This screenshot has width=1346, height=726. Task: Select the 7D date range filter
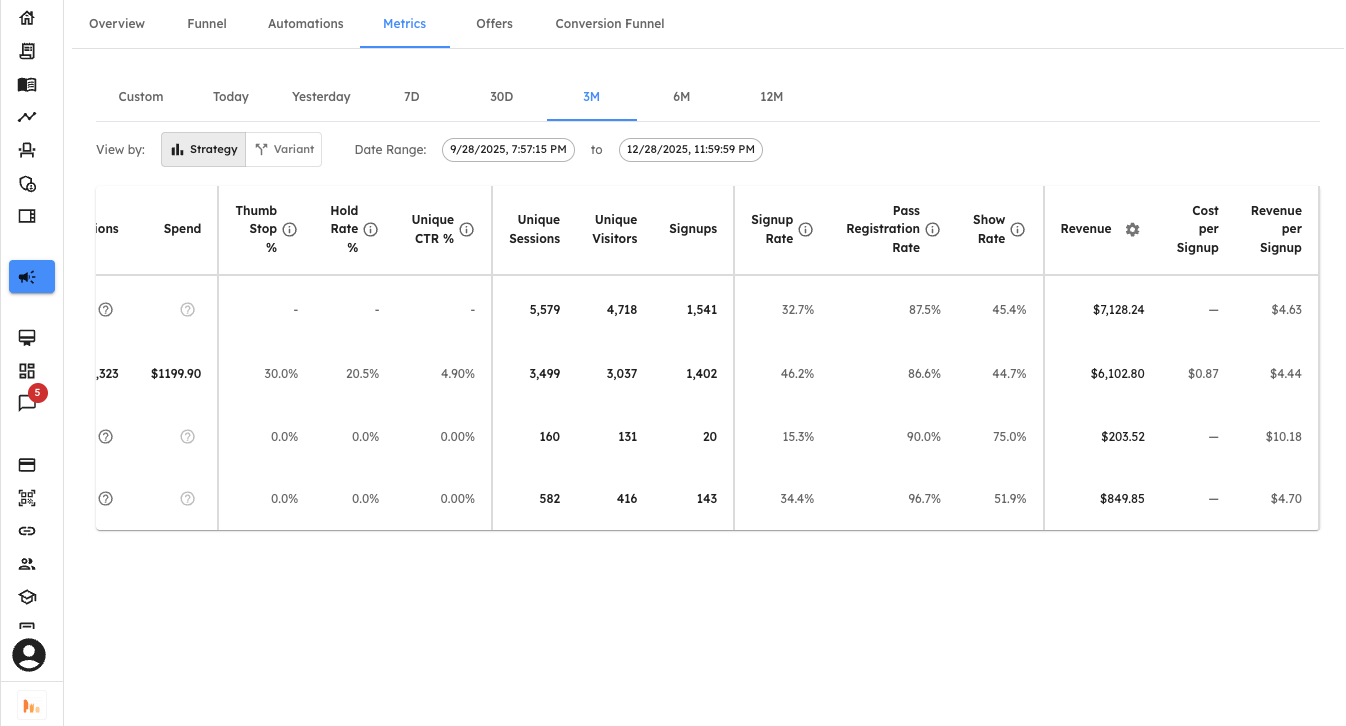click(x=411, y=96)
